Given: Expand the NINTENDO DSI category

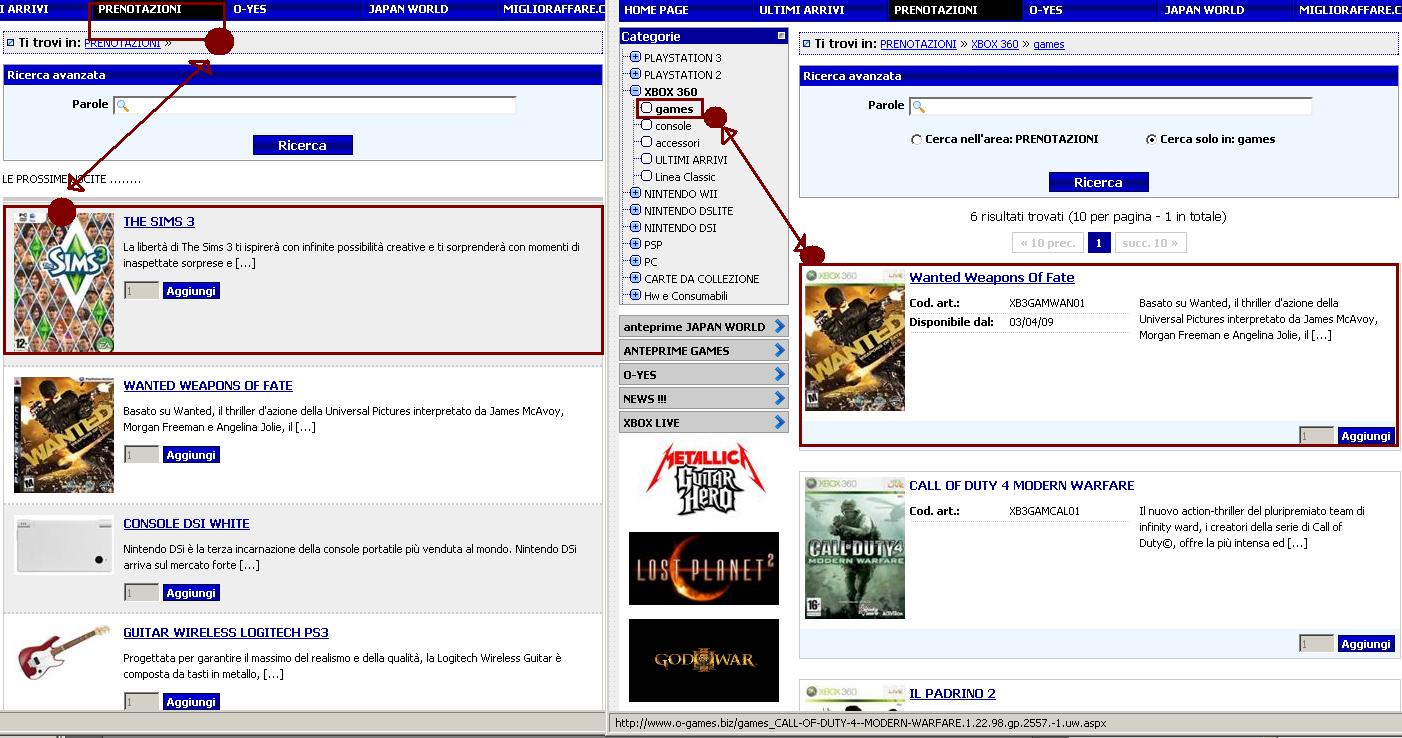Looking at the screenshot, I should 635,228.
